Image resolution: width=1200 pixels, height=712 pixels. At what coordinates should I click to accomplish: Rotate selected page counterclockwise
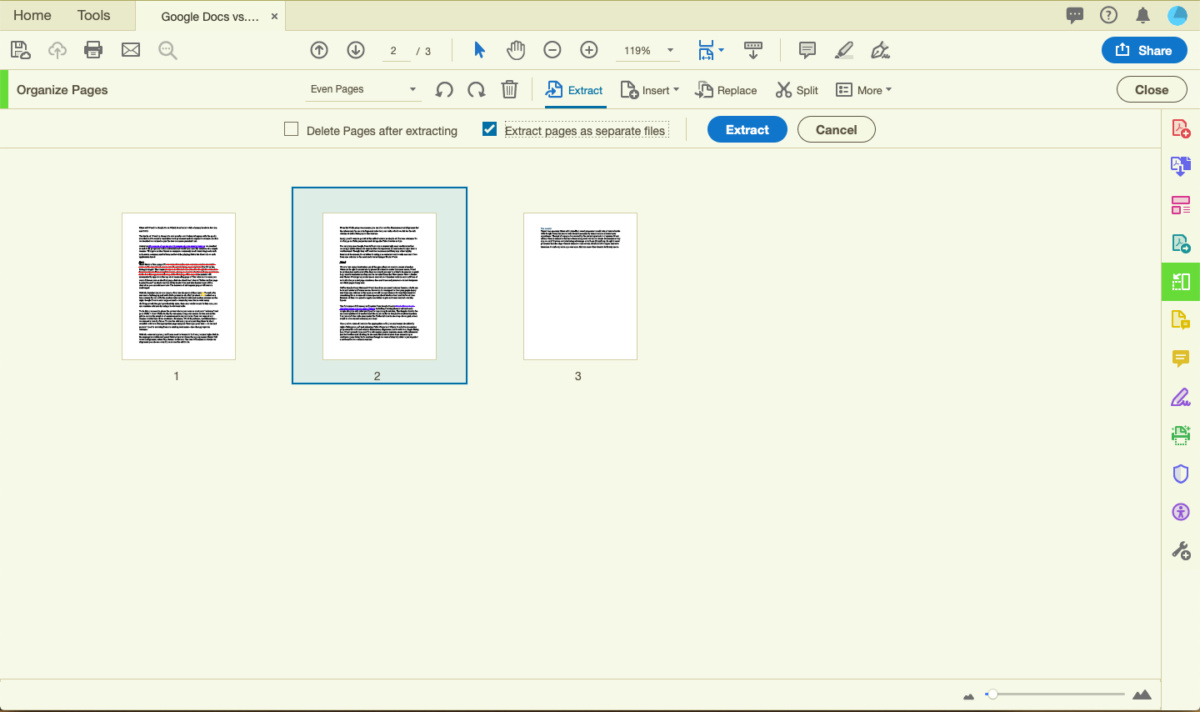444,89
